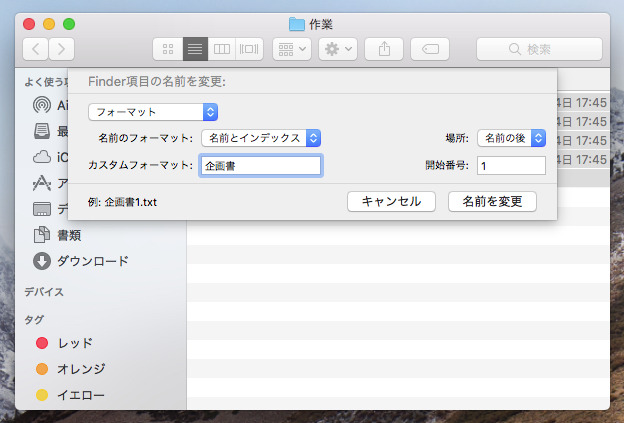
Task: Click the 開始番号 number field
Action: [511, 166]
